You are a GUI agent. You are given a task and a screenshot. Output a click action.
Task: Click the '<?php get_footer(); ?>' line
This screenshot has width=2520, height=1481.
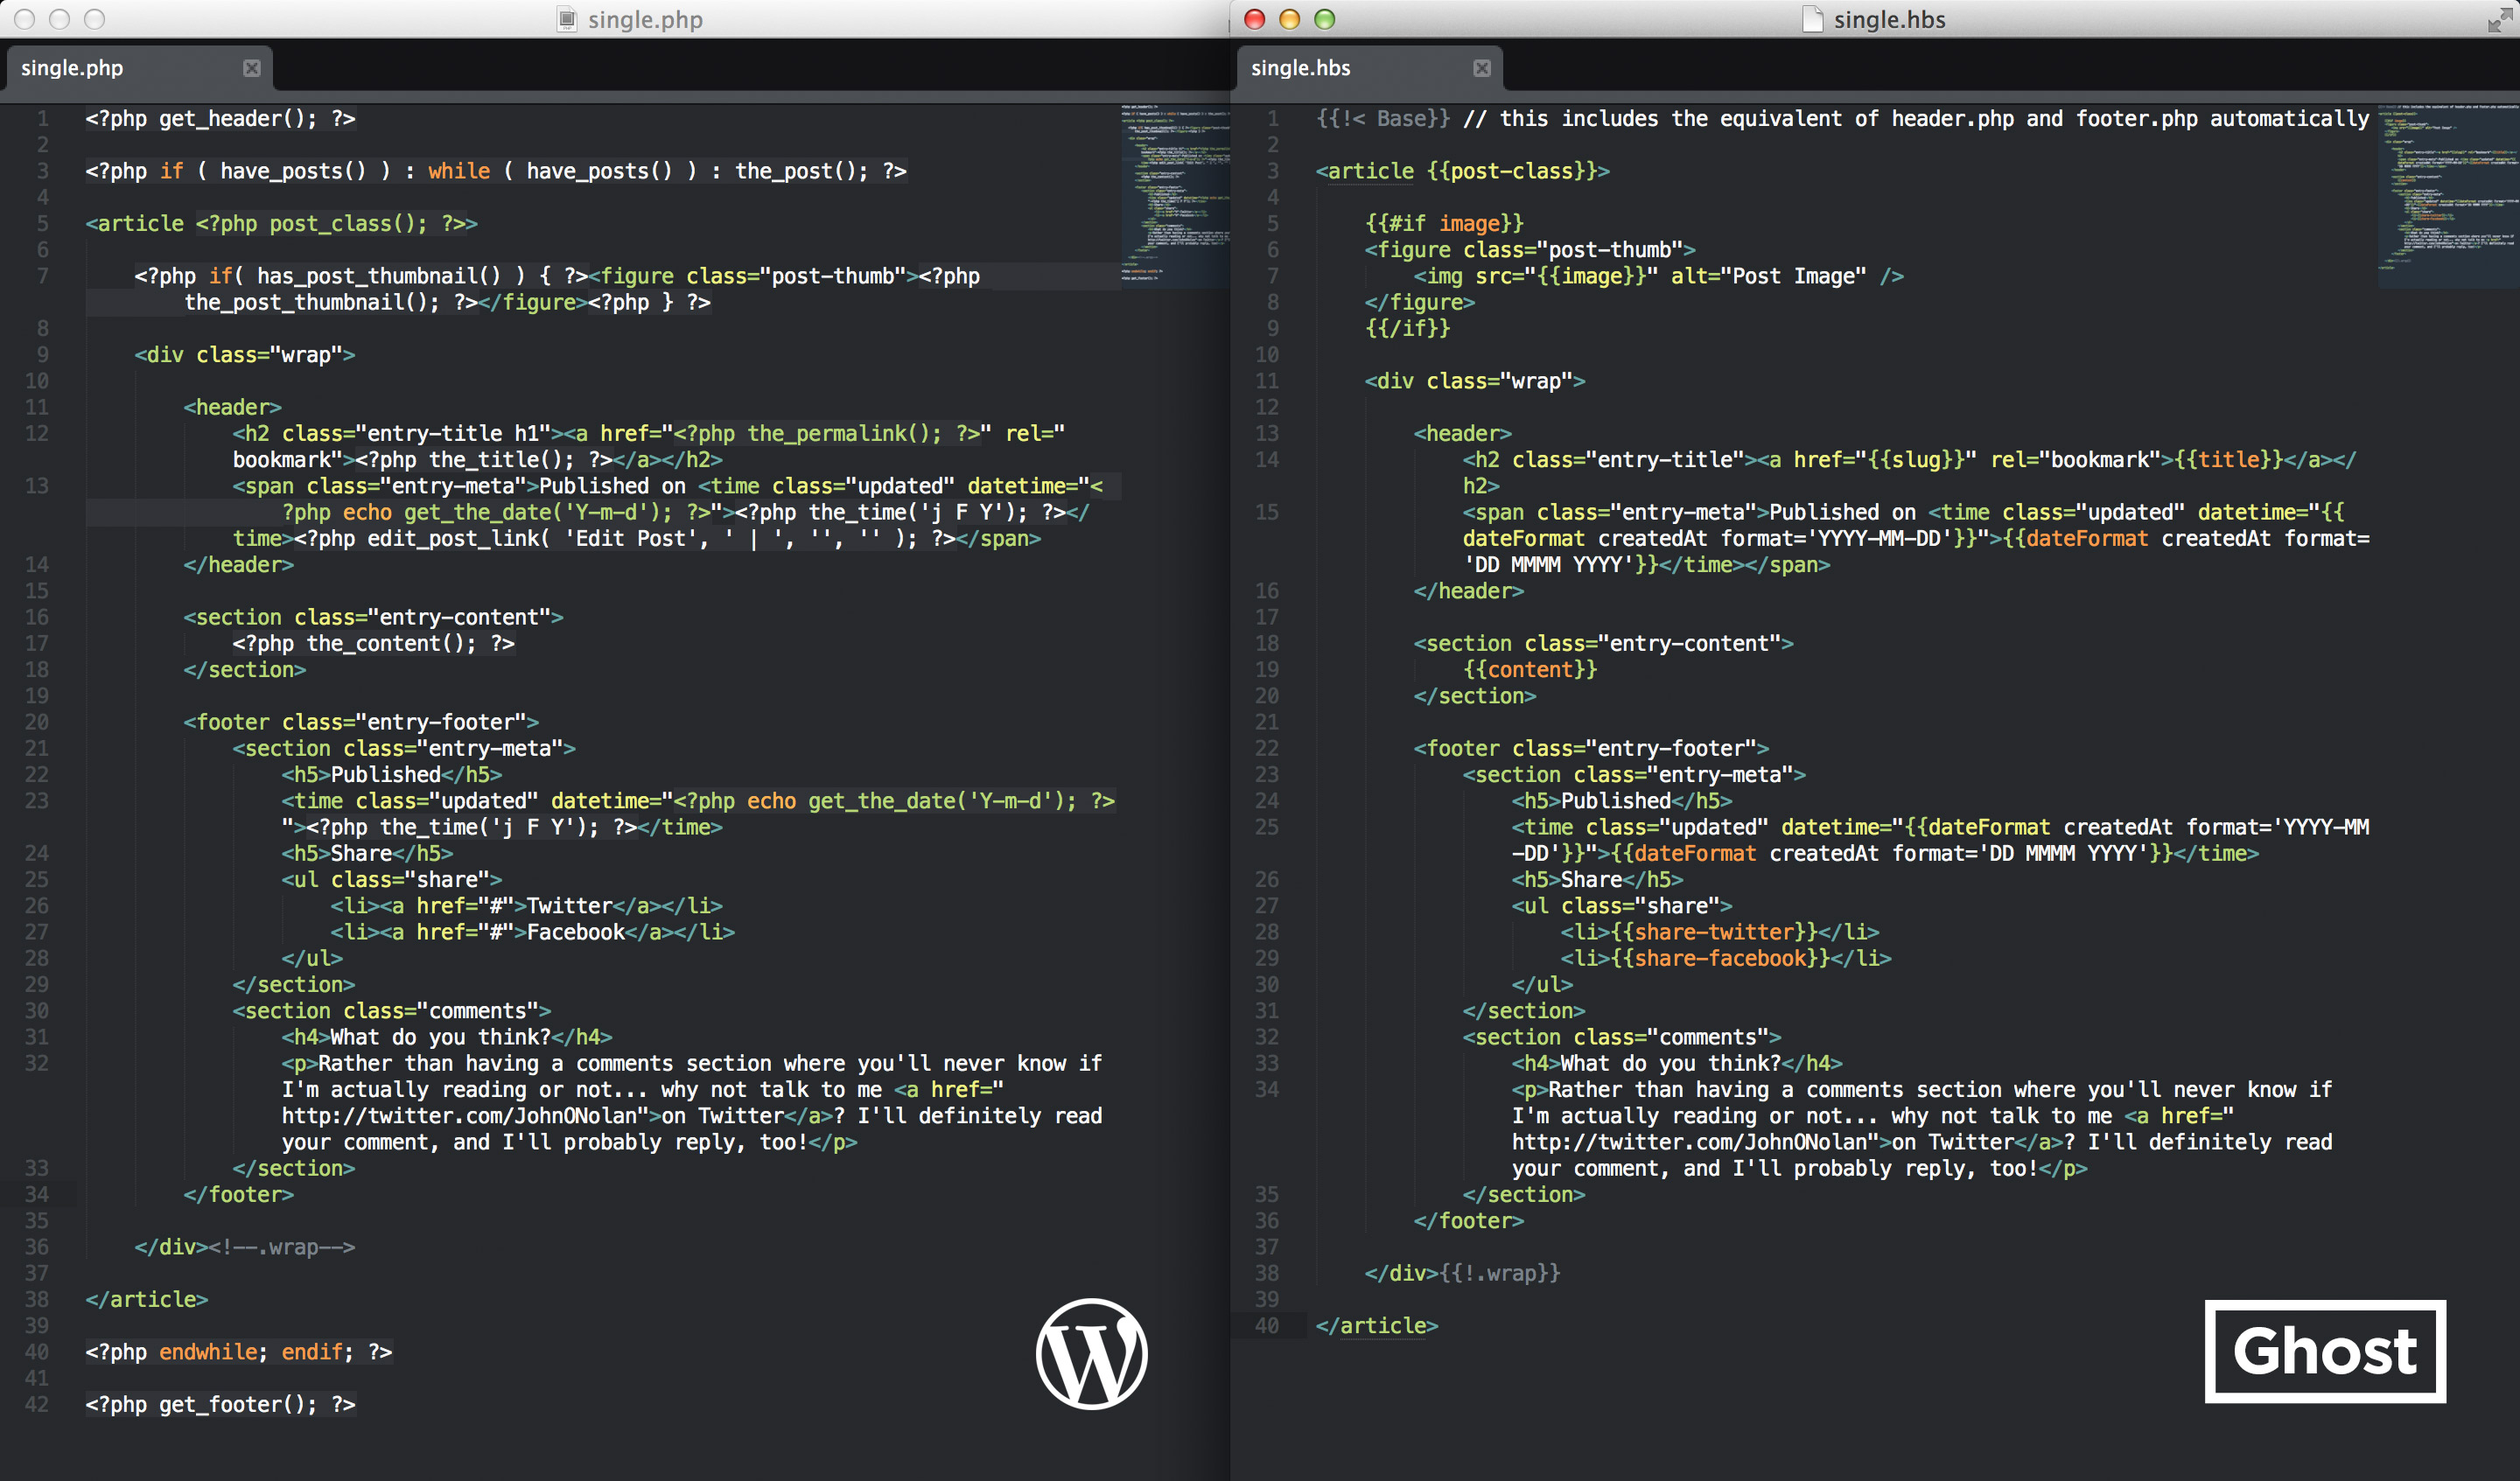click(220, 1404)
